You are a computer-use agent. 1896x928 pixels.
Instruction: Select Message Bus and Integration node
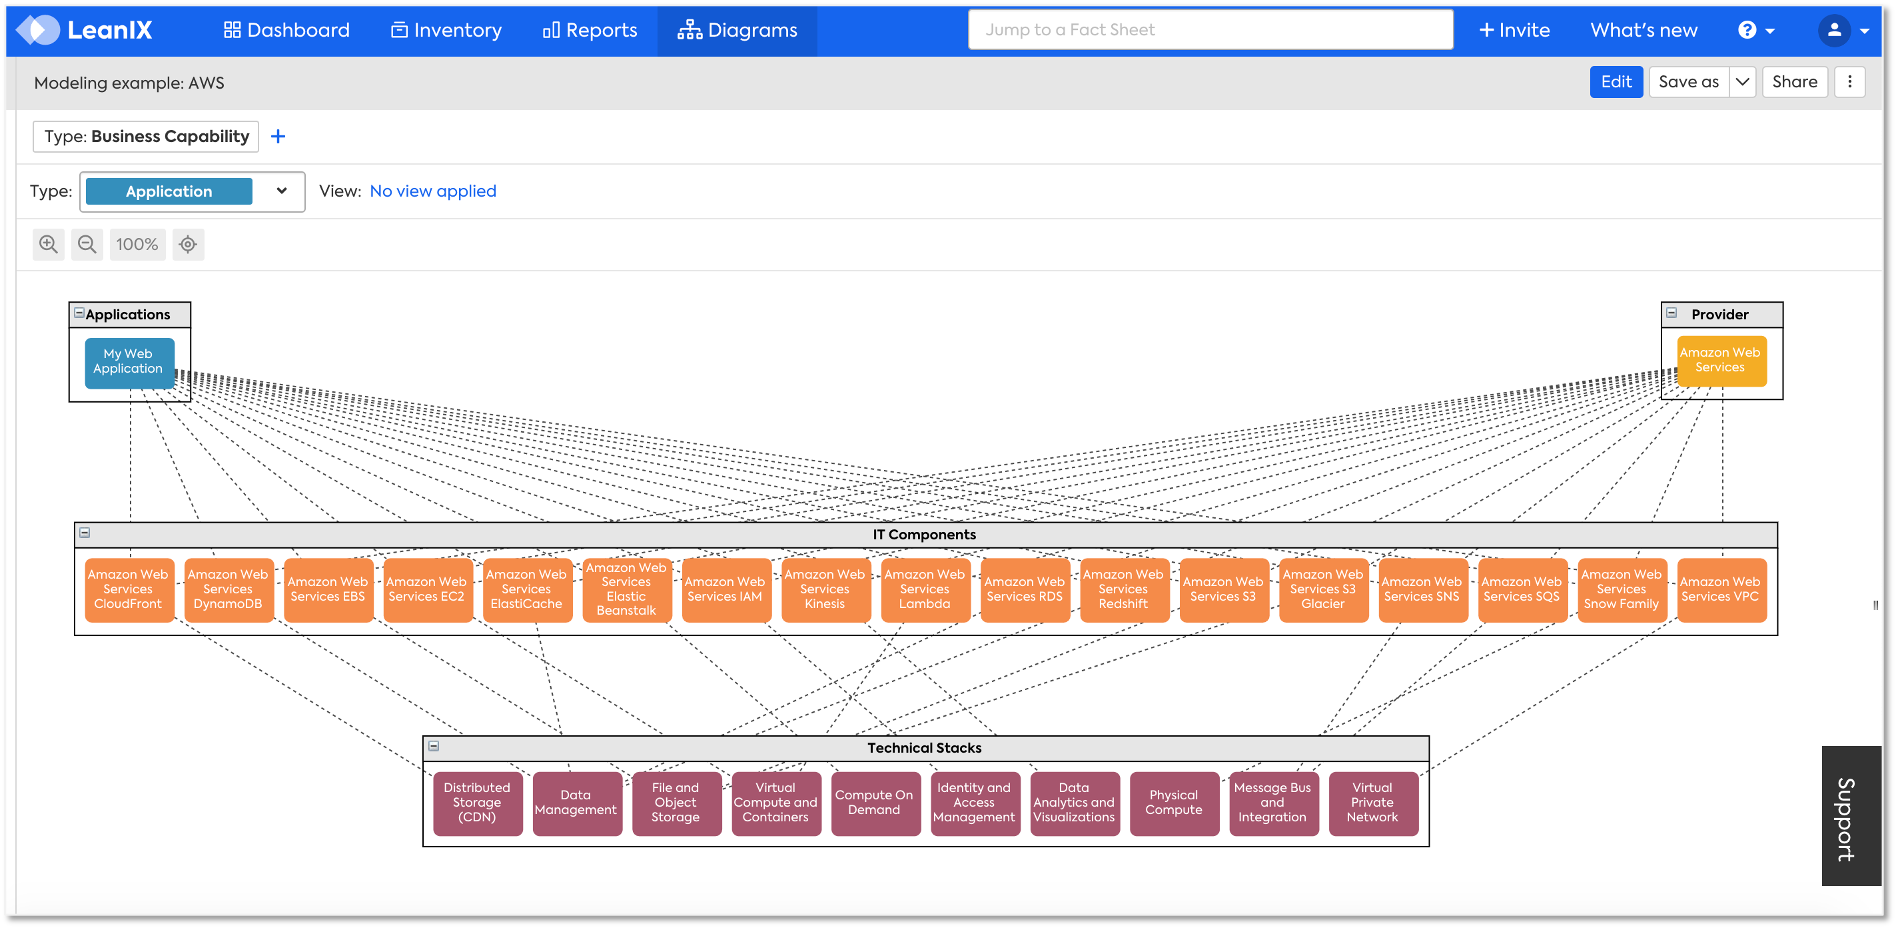(1274, 803)
